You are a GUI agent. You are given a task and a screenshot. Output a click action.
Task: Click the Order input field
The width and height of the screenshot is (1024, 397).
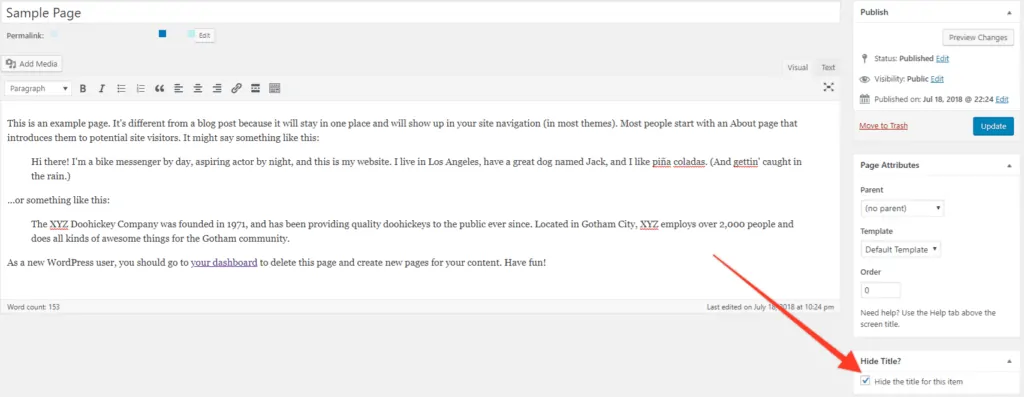881,290
